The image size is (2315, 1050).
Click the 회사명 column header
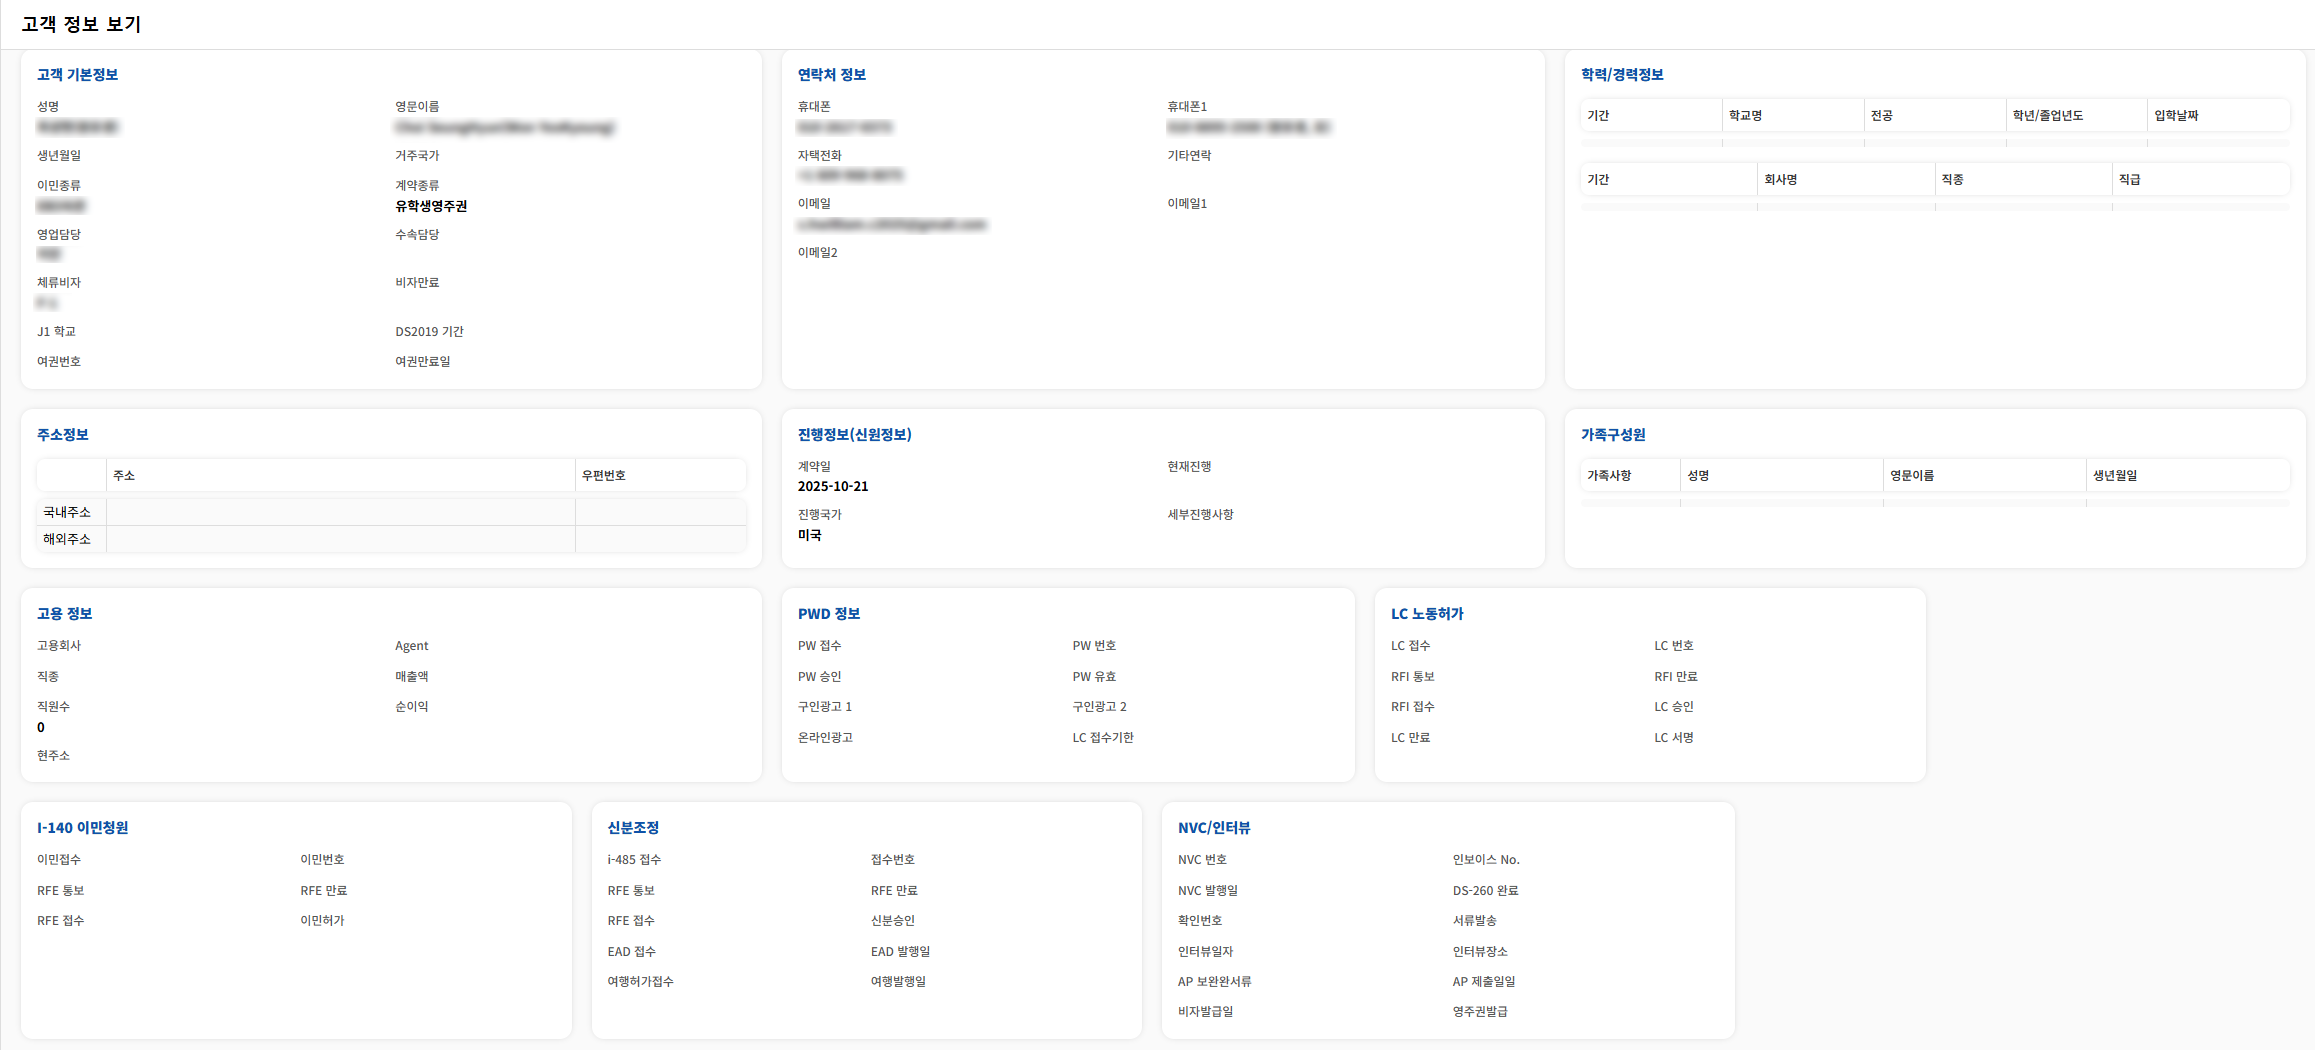[1780, 180]
